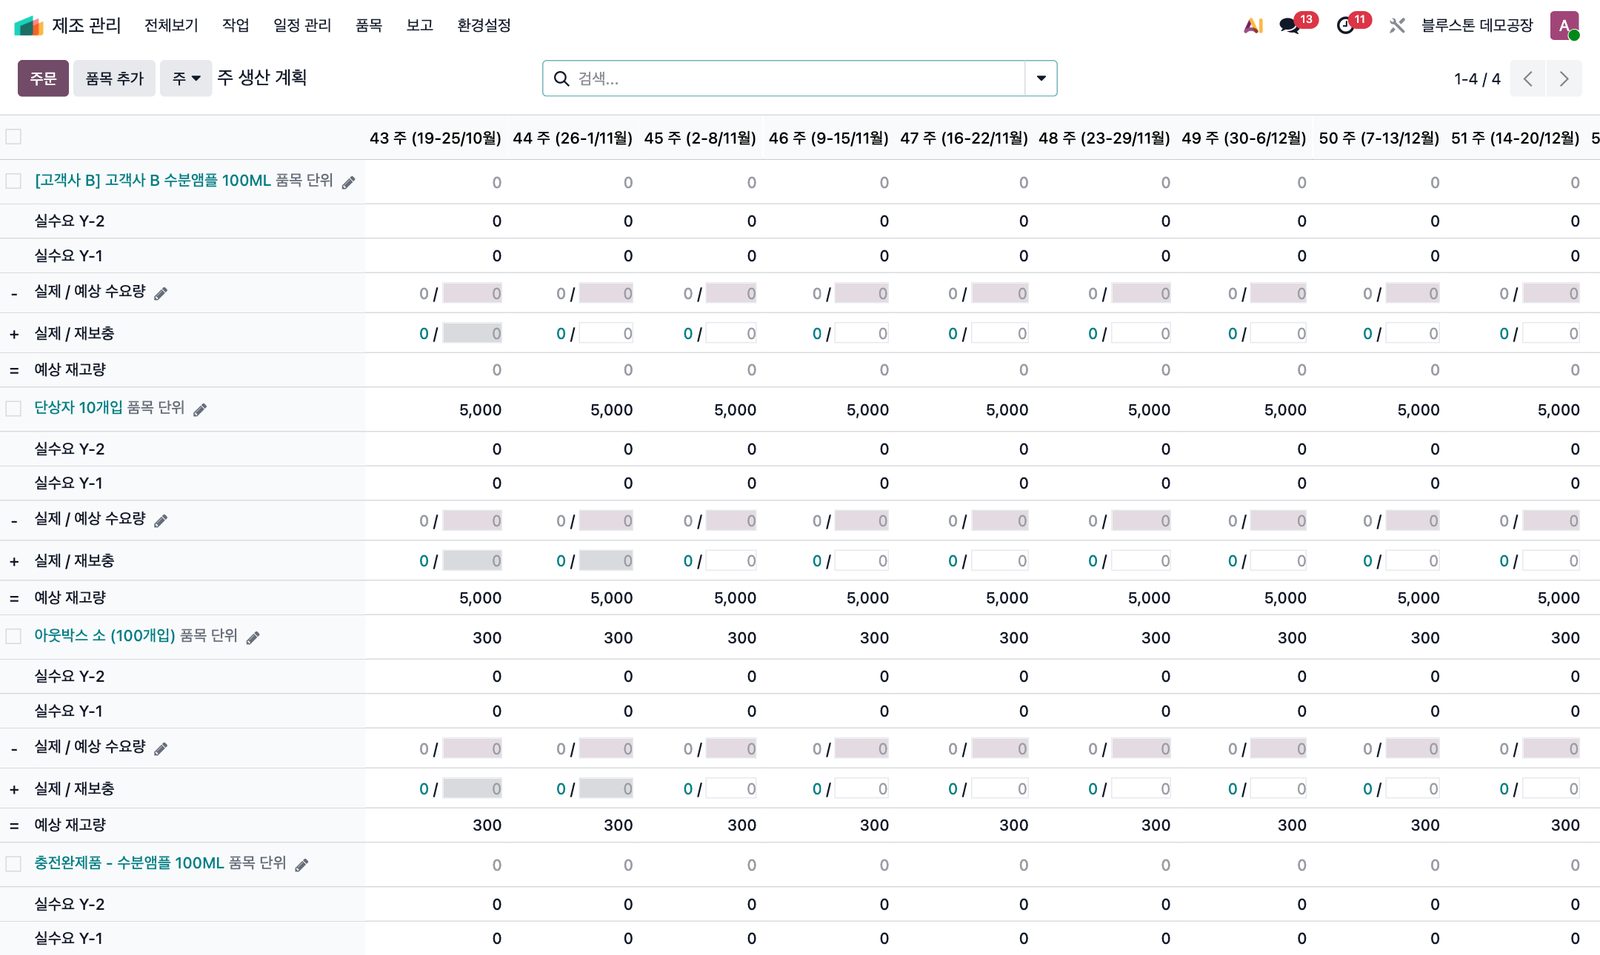Open the 보고 menu
The width and height of the screenshot is (1600, 955).
click(420, 25)
